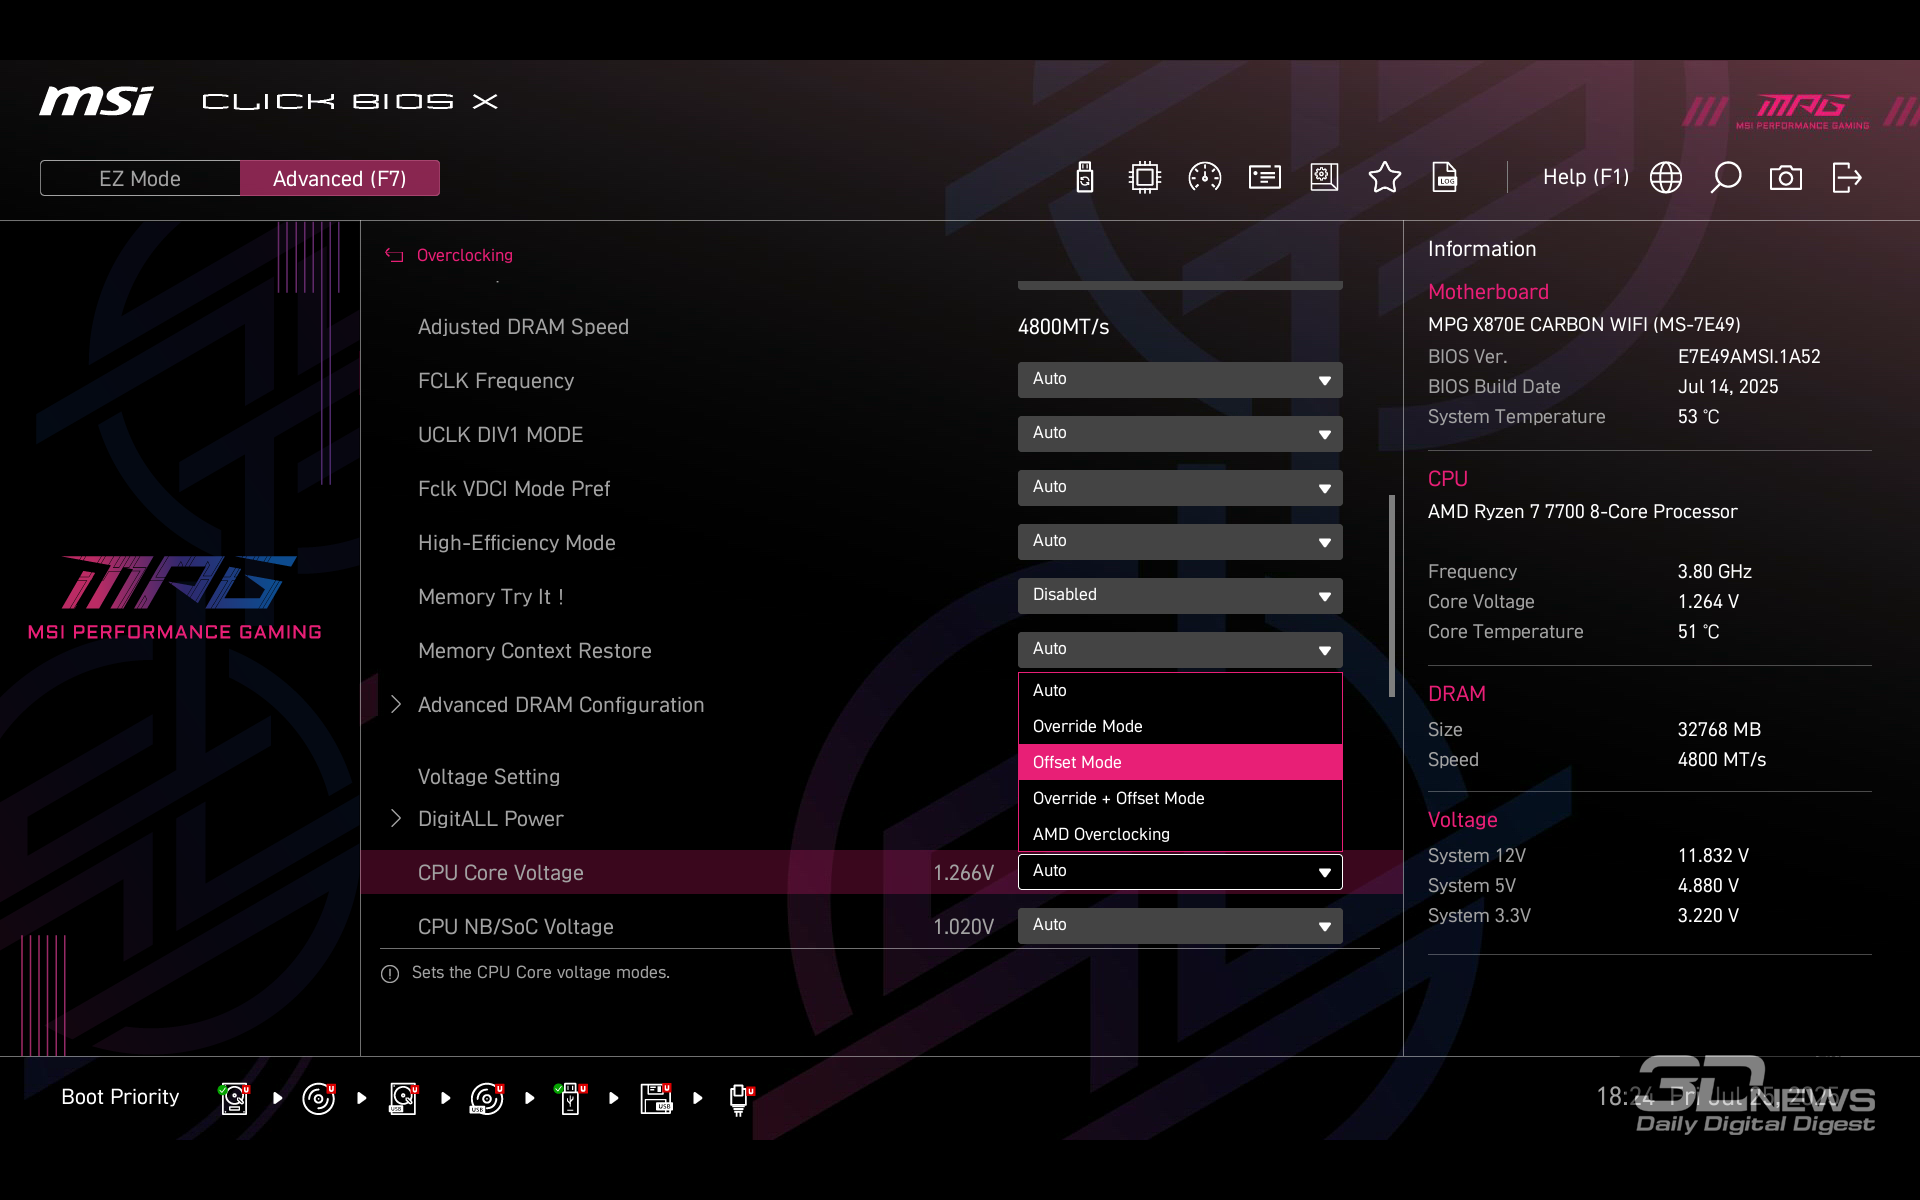Click the 3.80 GHz frequency value
The width and height of the screenshot is (1920, 1200).
1714,572
